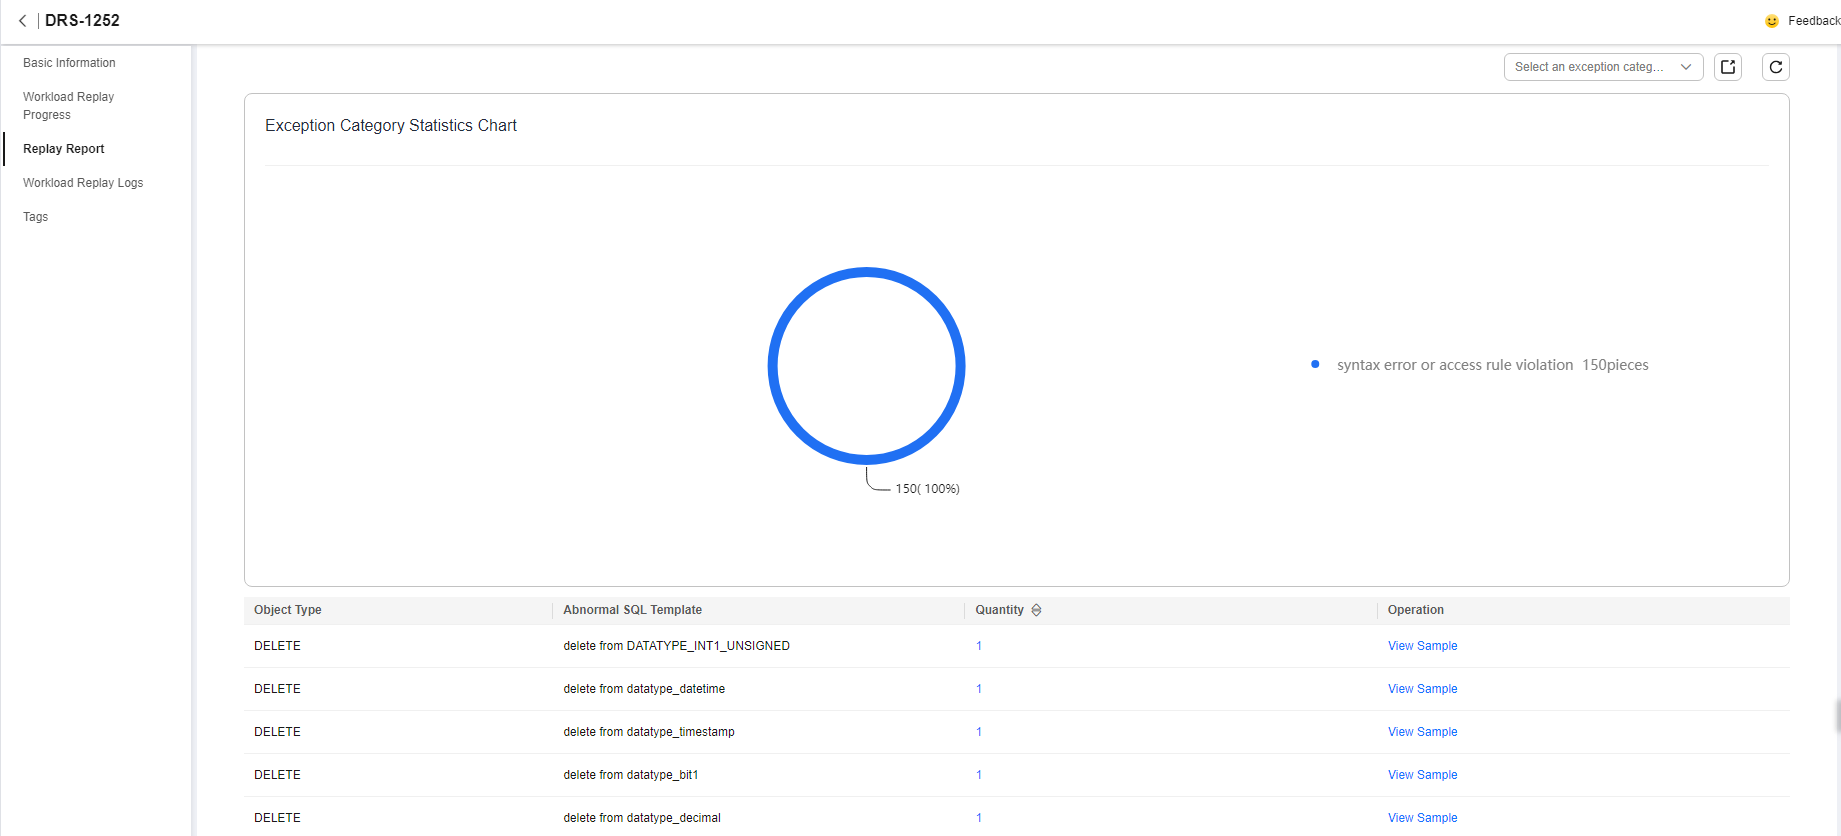
Task: Open Basic Information section
Action: (x=69, y=63)
